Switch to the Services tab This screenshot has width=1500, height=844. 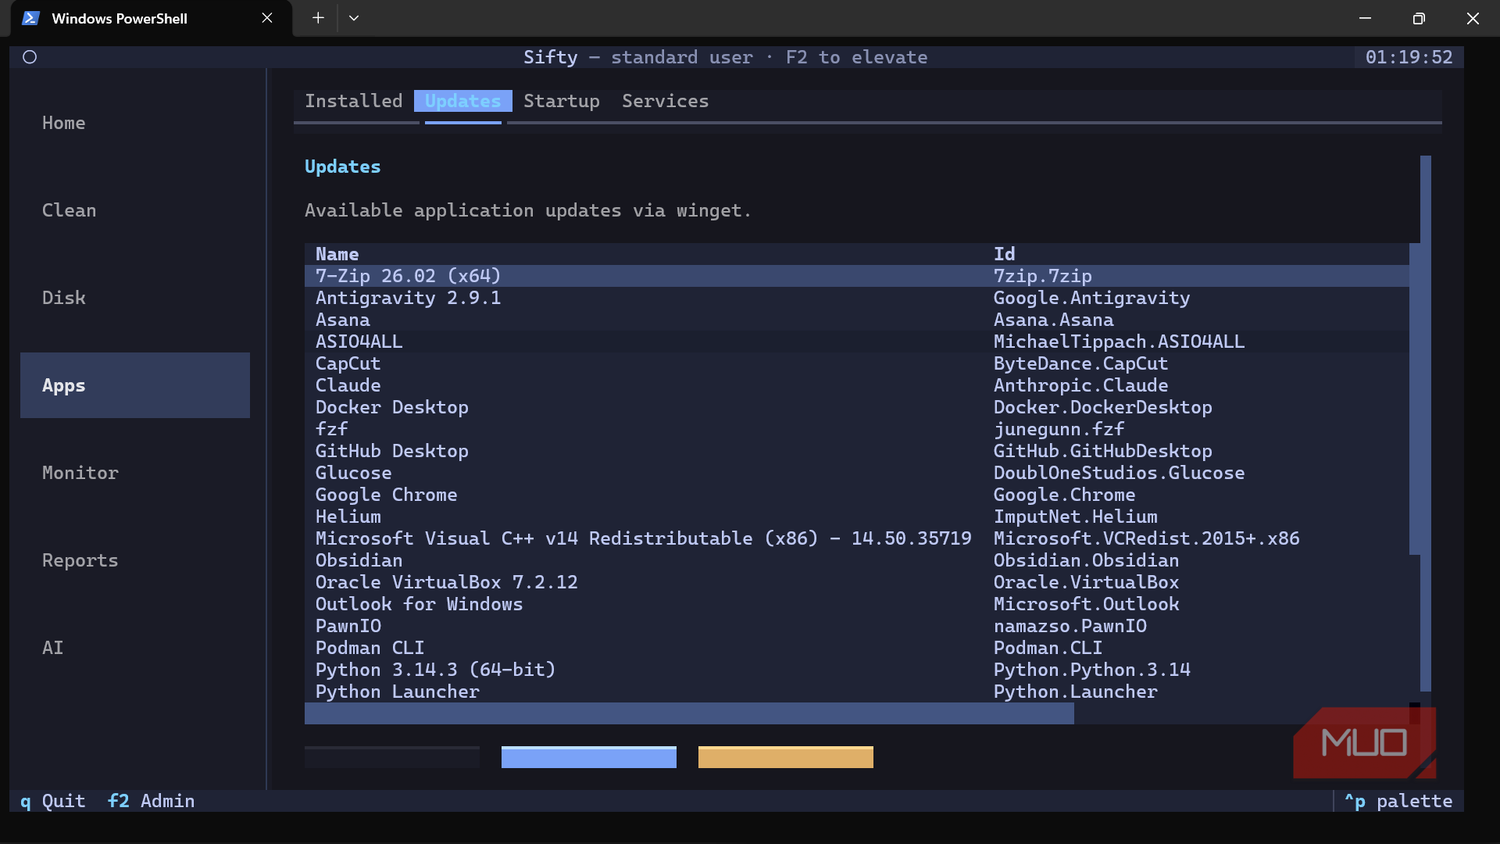pyautogui.click(x=665, y=101)
